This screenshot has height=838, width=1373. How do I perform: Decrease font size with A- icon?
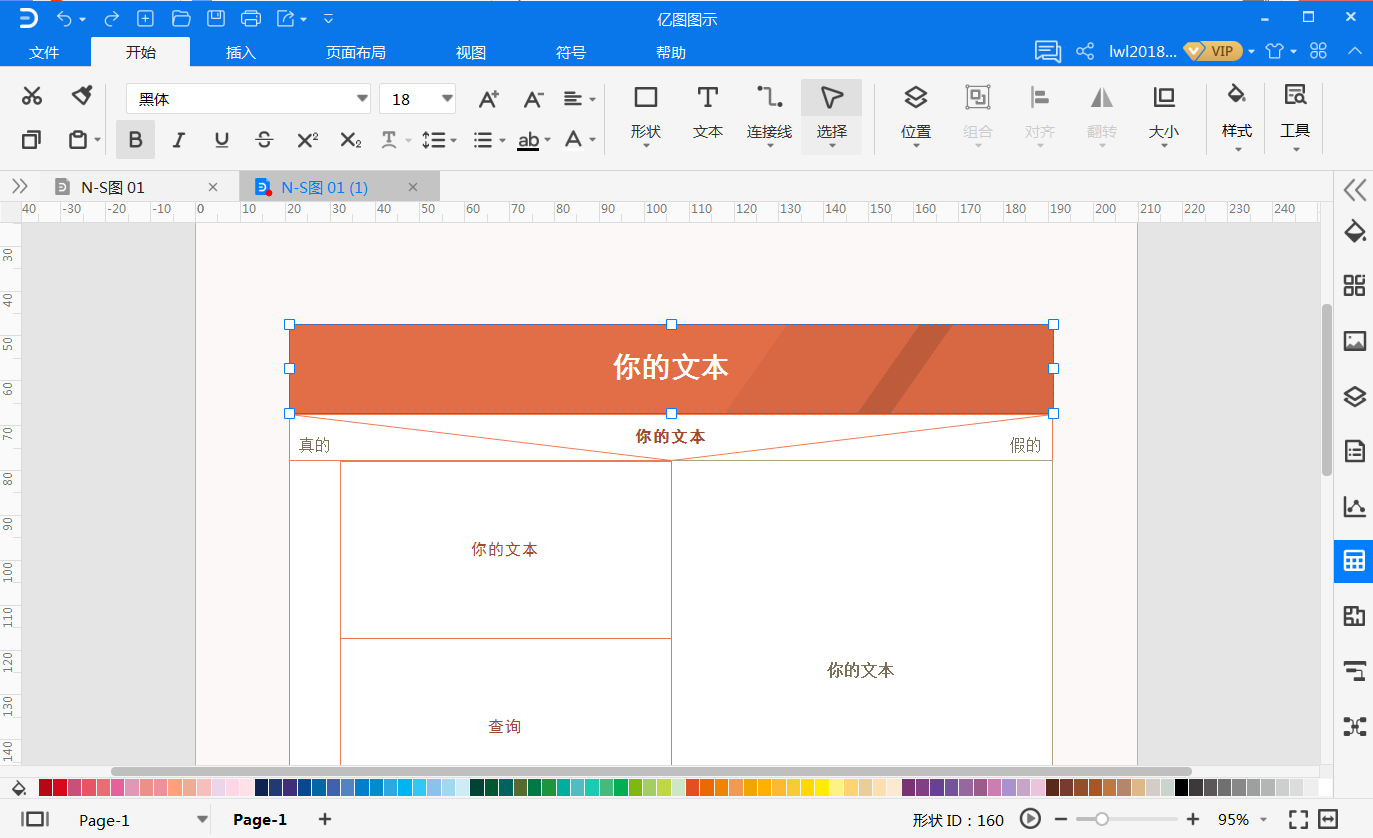click(534, 98)
